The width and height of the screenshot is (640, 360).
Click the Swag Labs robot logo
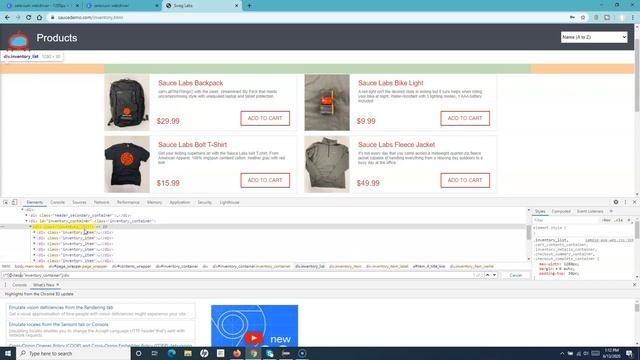tap(19, 40)
